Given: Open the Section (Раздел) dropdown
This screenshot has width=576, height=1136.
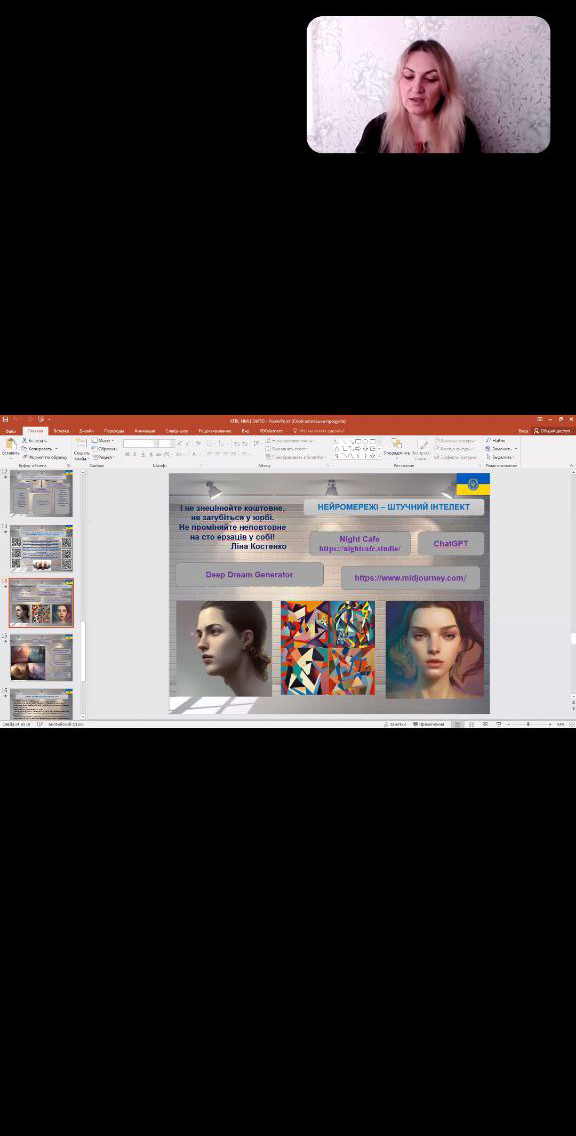Looking at the screenshot, I should (x=104, y=457).
